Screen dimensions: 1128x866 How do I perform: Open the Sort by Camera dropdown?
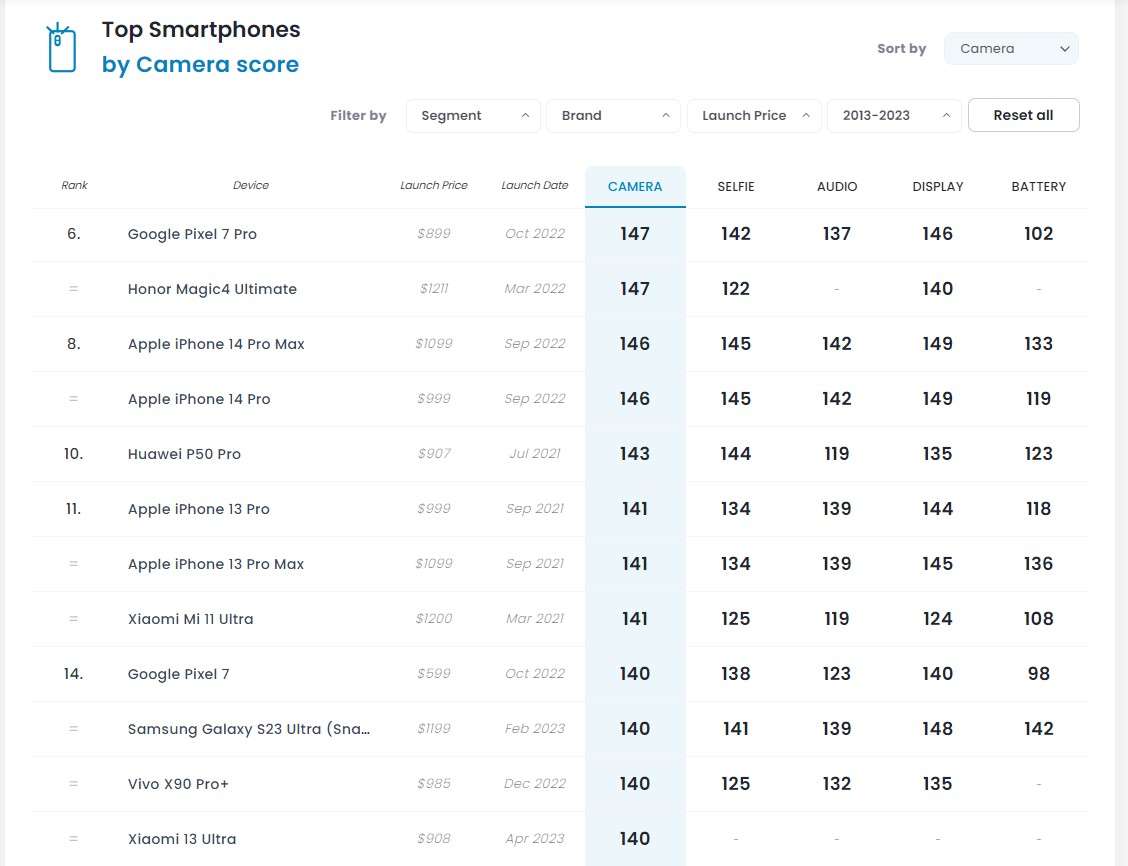[x=1011, y=48]
